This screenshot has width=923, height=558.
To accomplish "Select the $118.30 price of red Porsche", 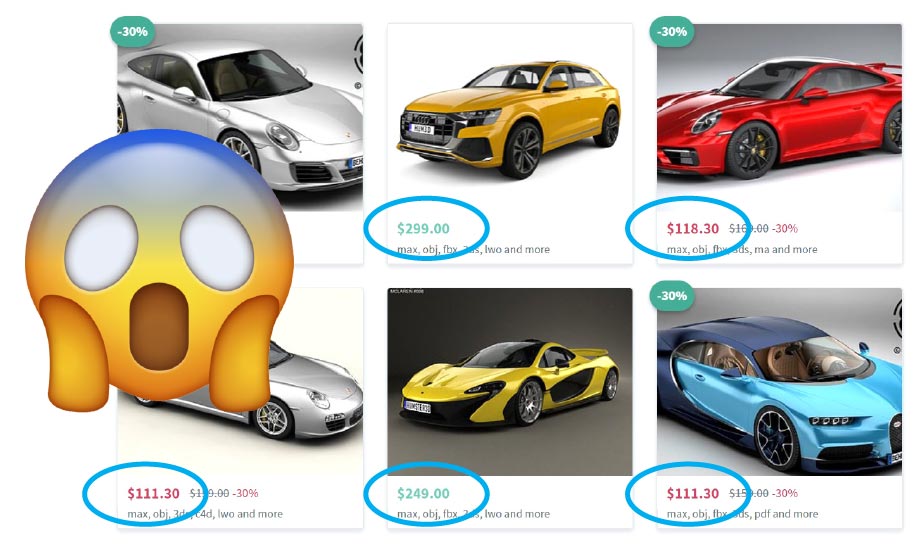I will pyautogui.click(x=692, y=228).
